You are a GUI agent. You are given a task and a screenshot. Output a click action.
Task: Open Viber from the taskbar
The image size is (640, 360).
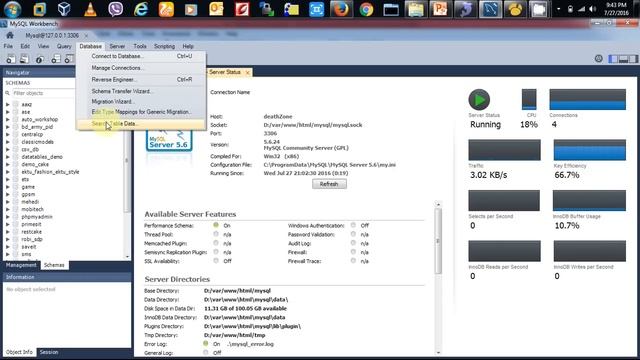pyautogui.click(x=116, y=9)
